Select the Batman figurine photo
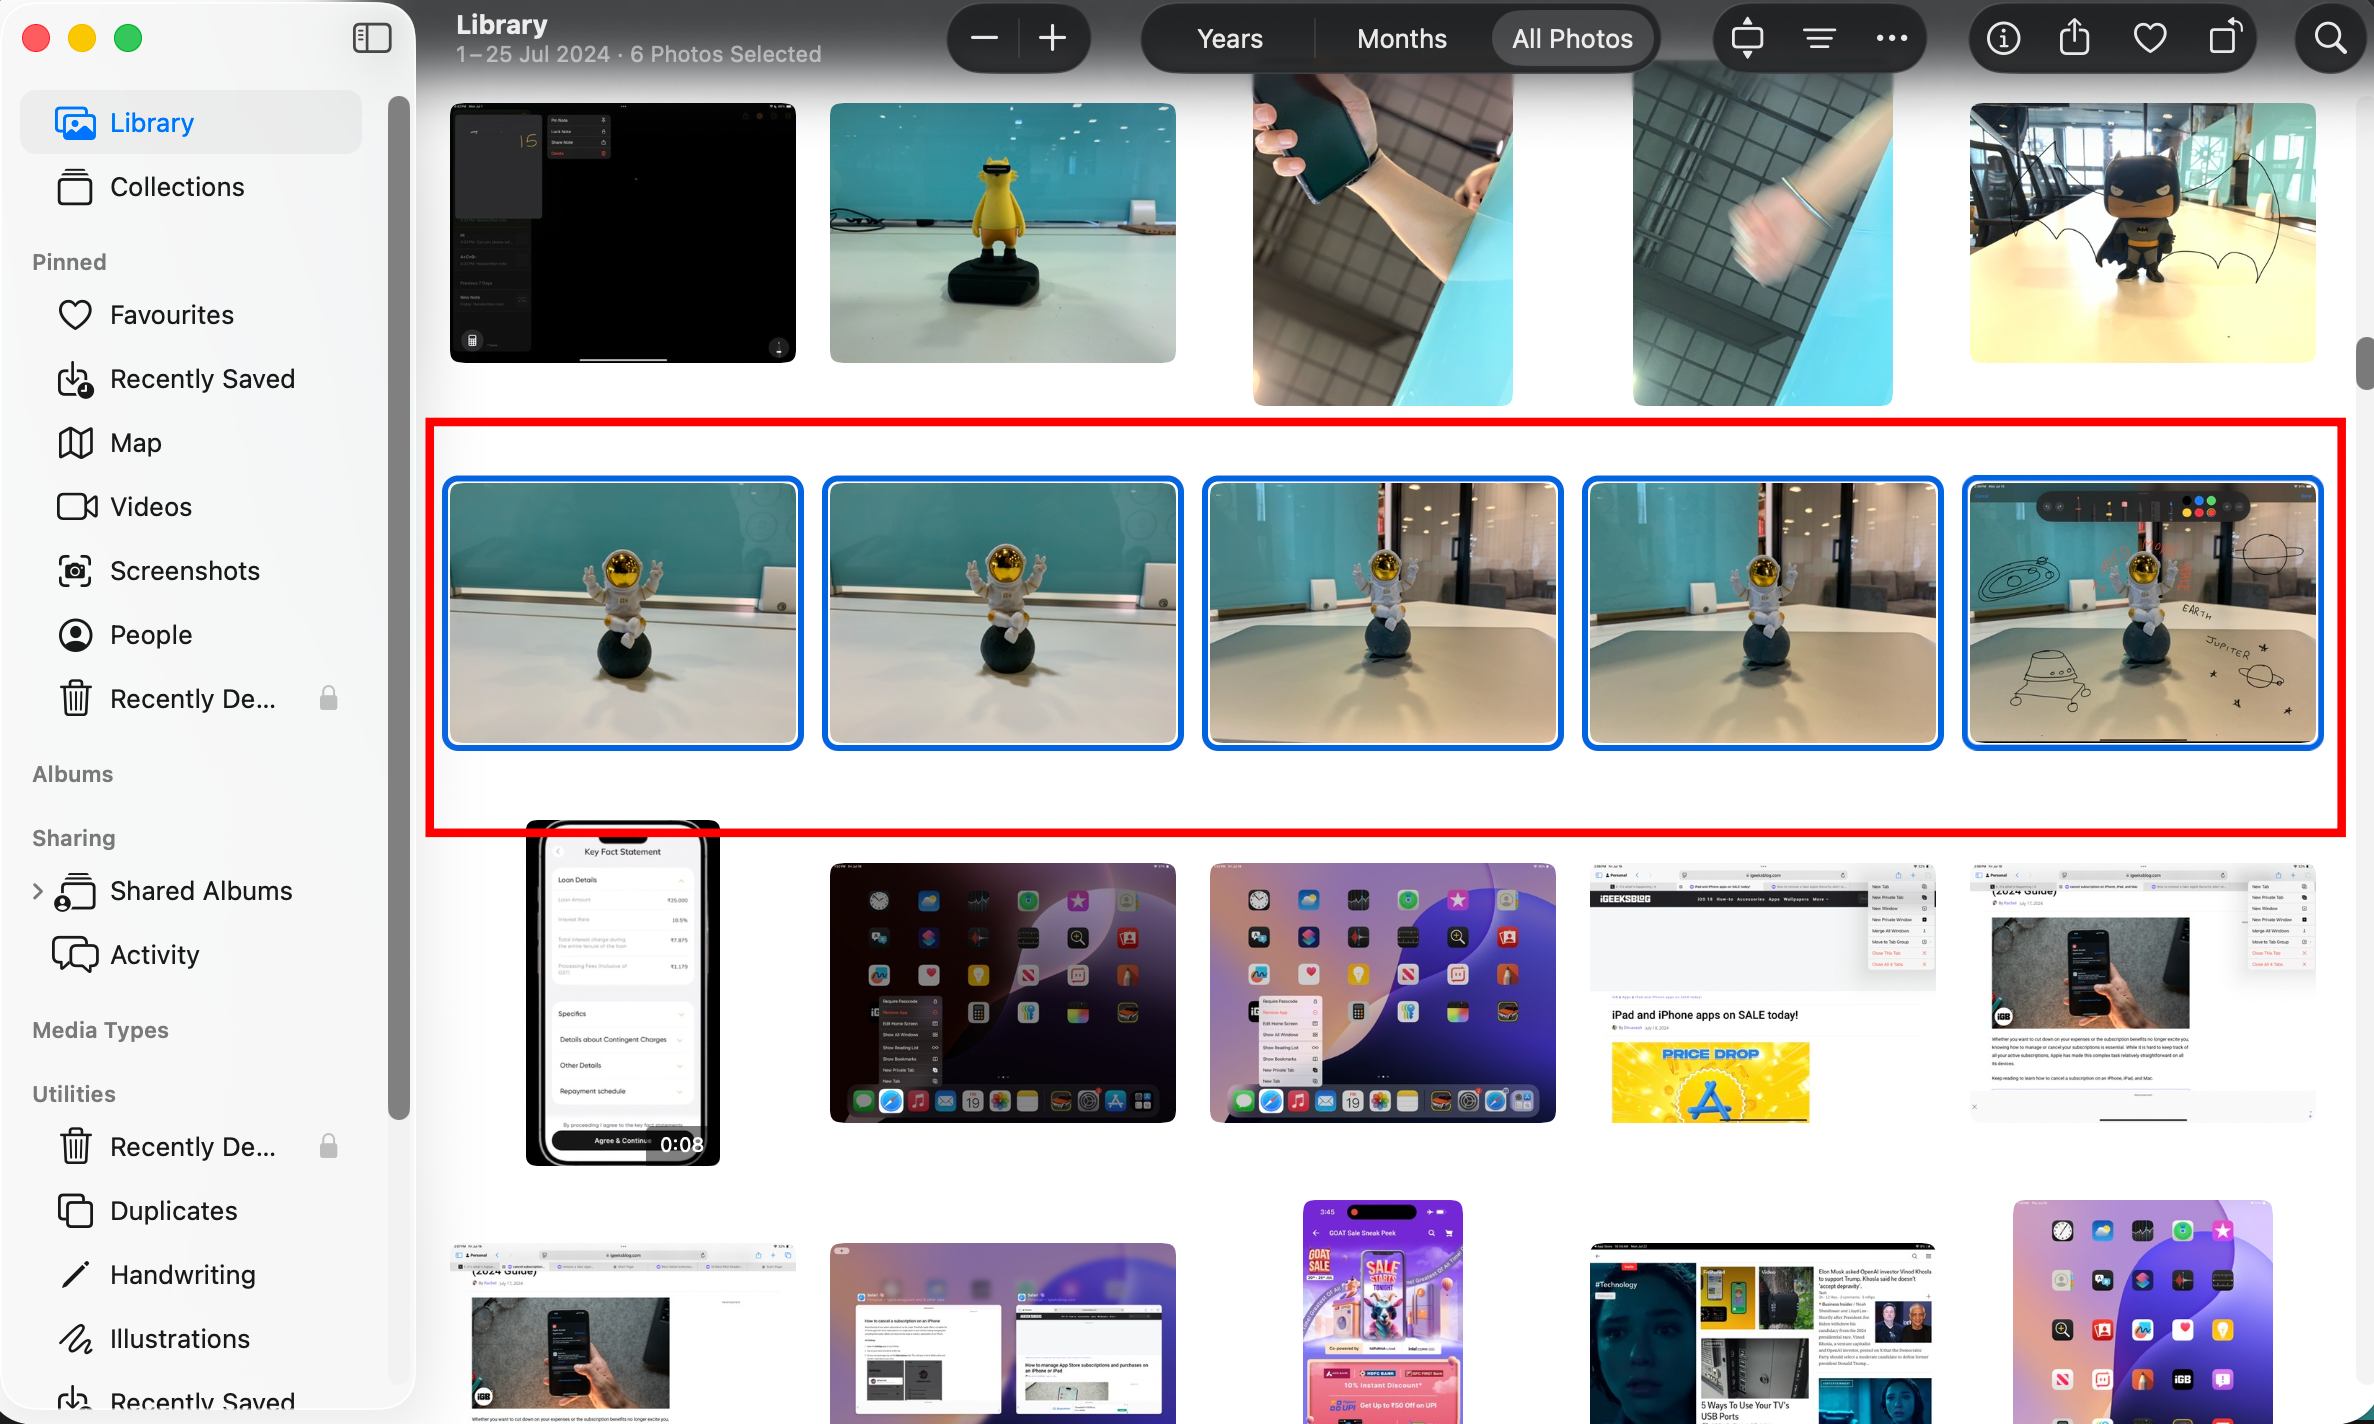 click(2143, 233)
